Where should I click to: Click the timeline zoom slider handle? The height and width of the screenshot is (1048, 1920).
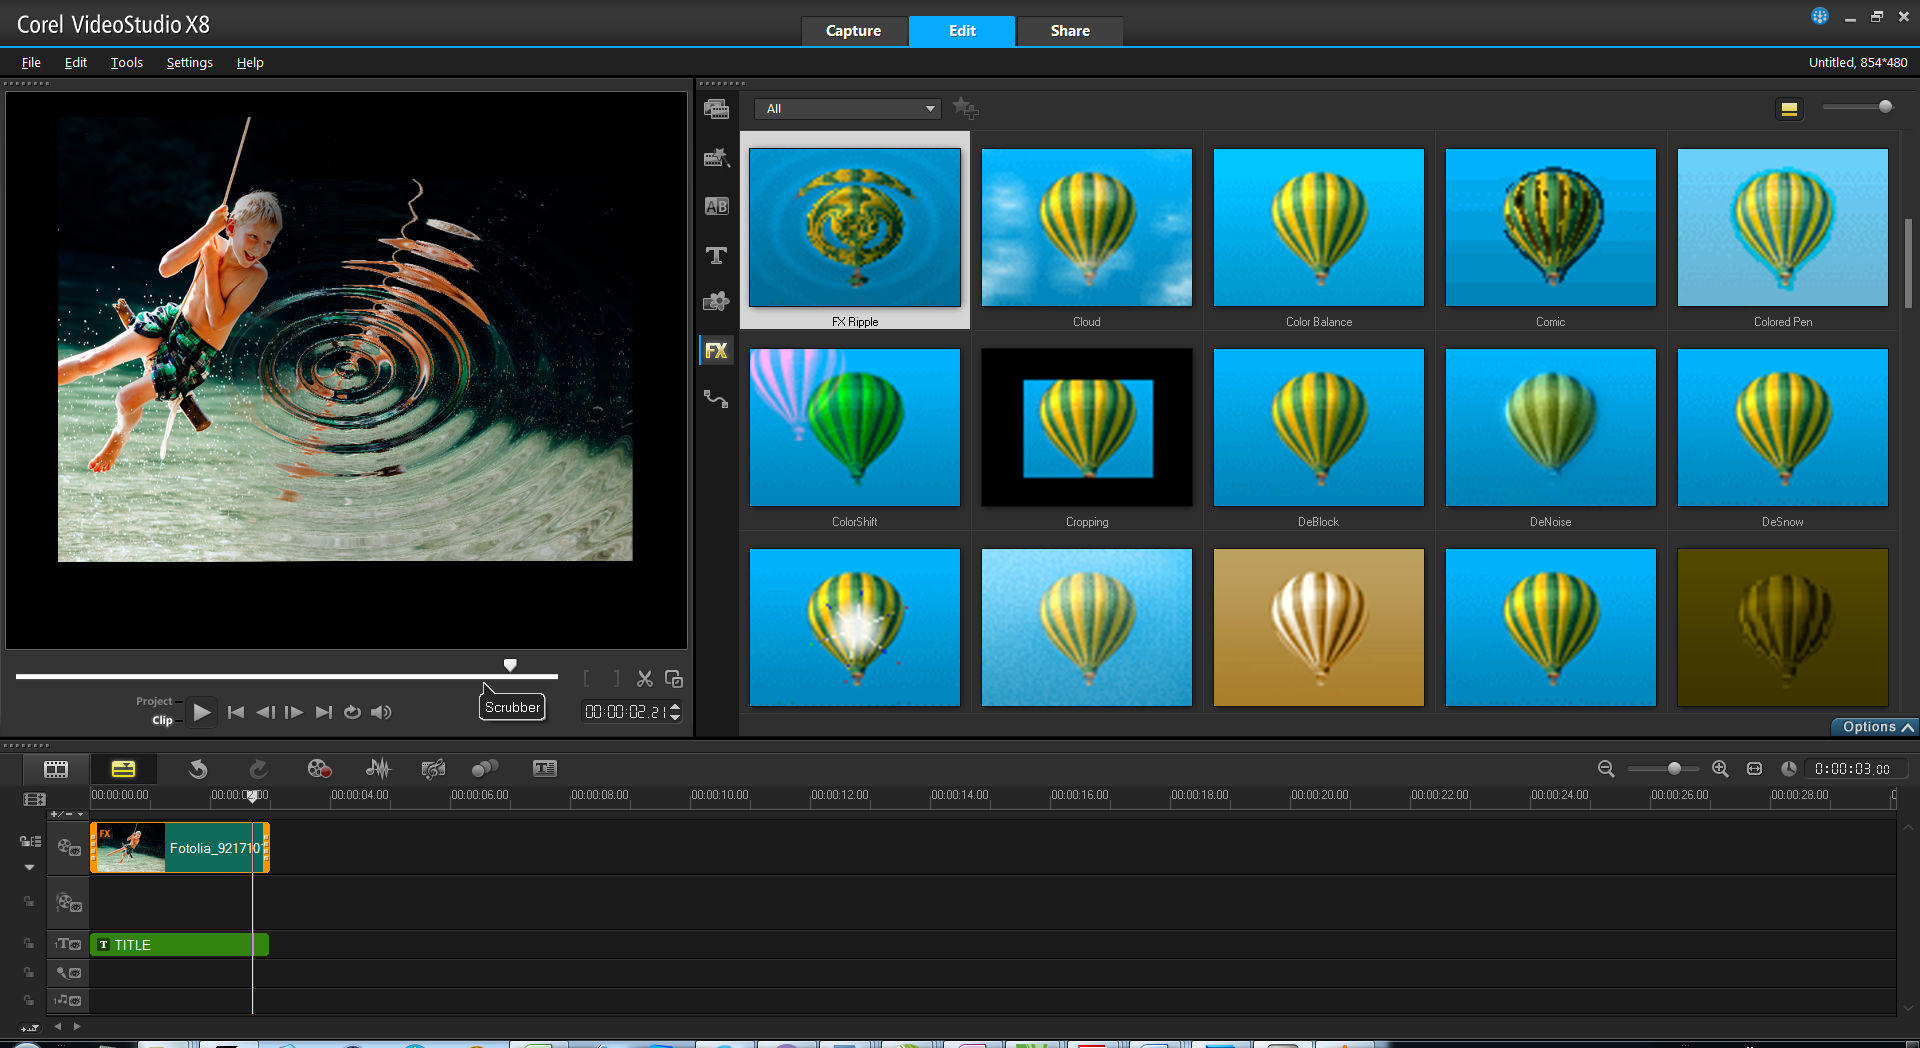click(x=1674, y=768)
